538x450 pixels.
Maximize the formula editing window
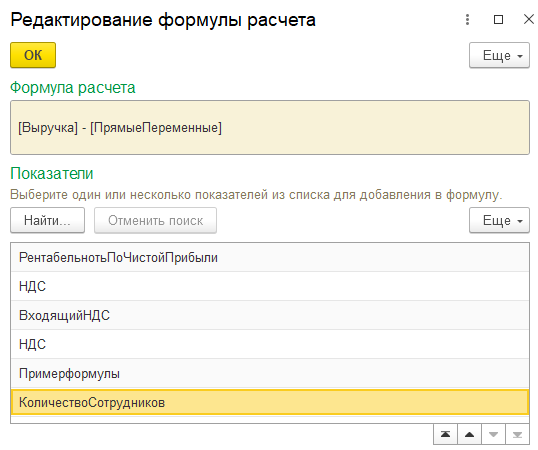point(498,20)
